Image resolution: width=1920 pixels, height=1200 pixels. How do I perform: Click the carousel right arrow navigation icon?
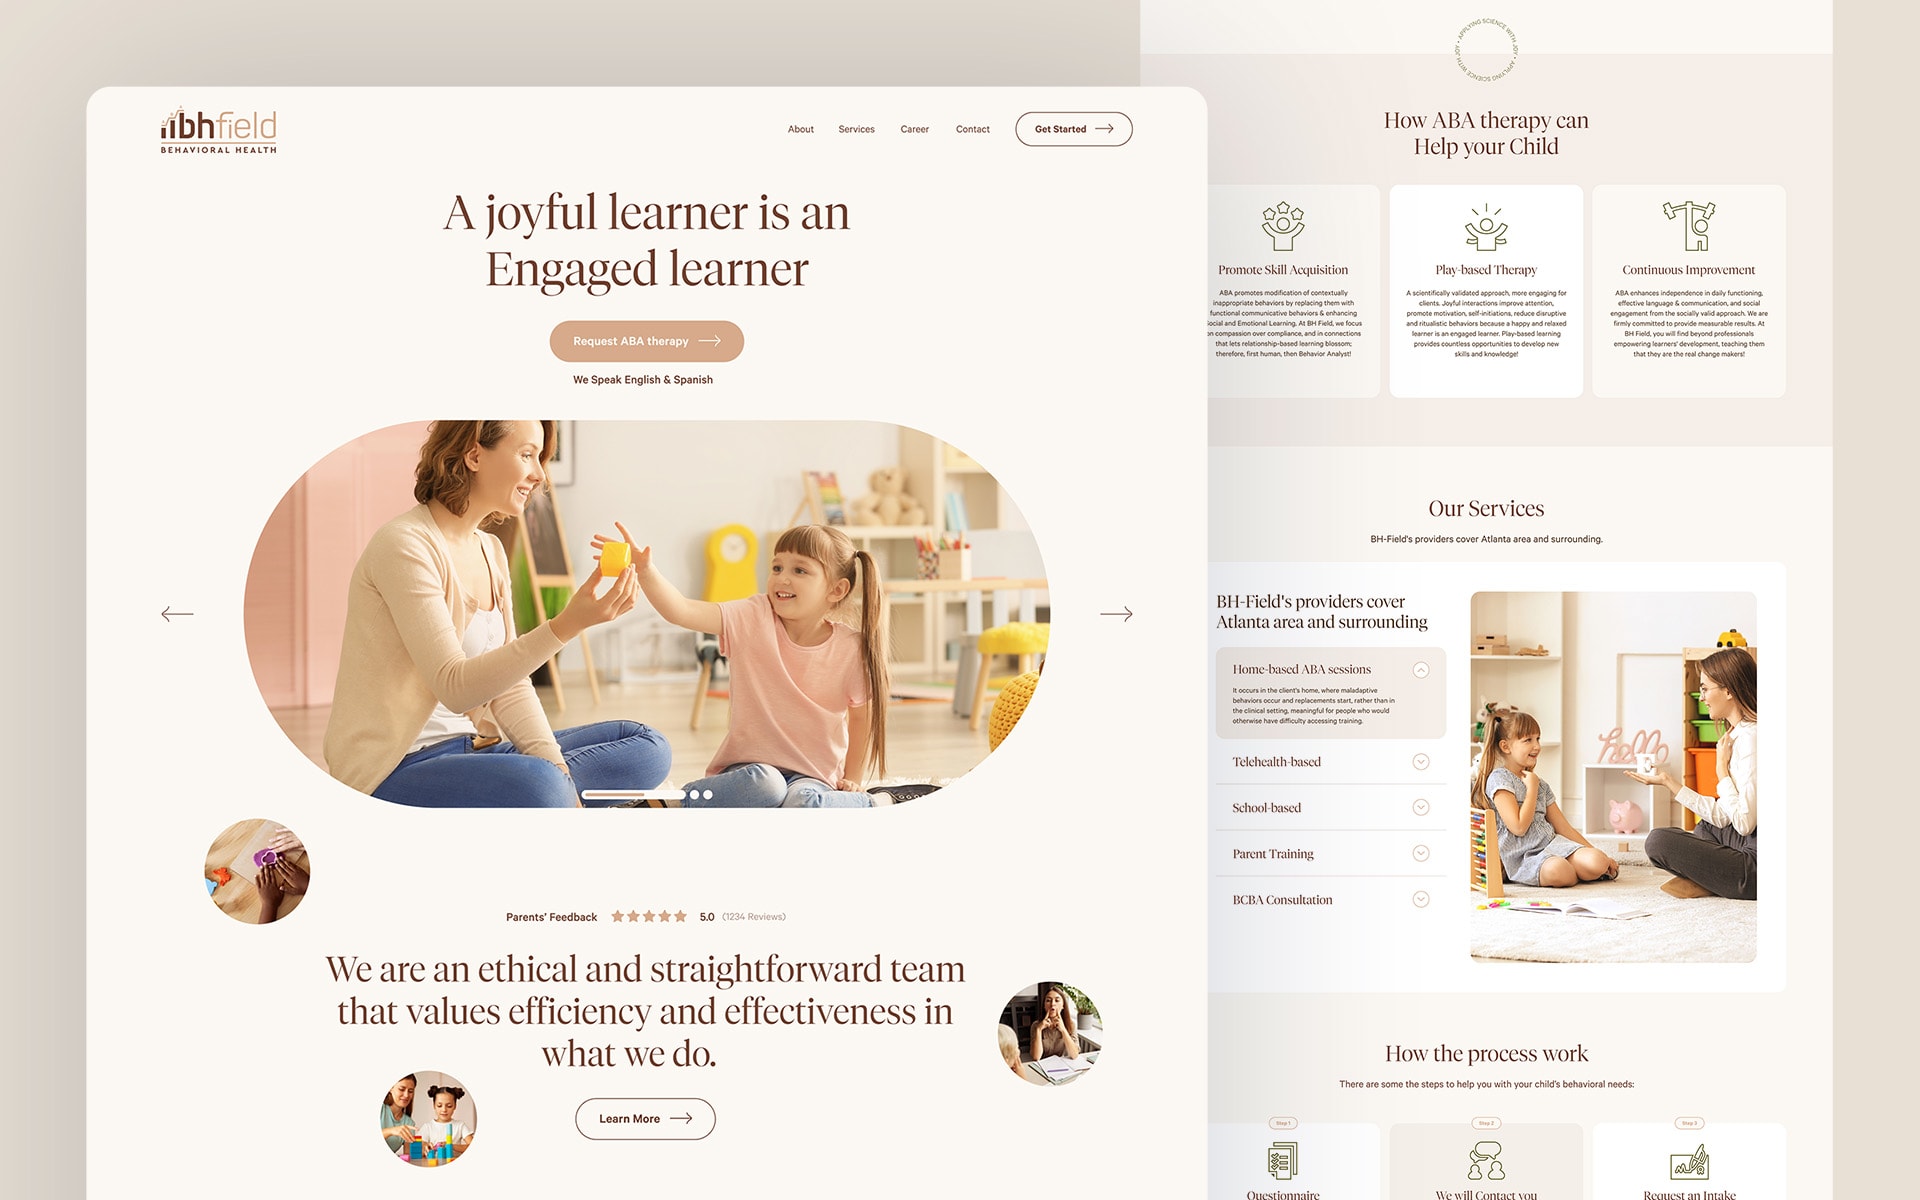tap(1117, 611)
